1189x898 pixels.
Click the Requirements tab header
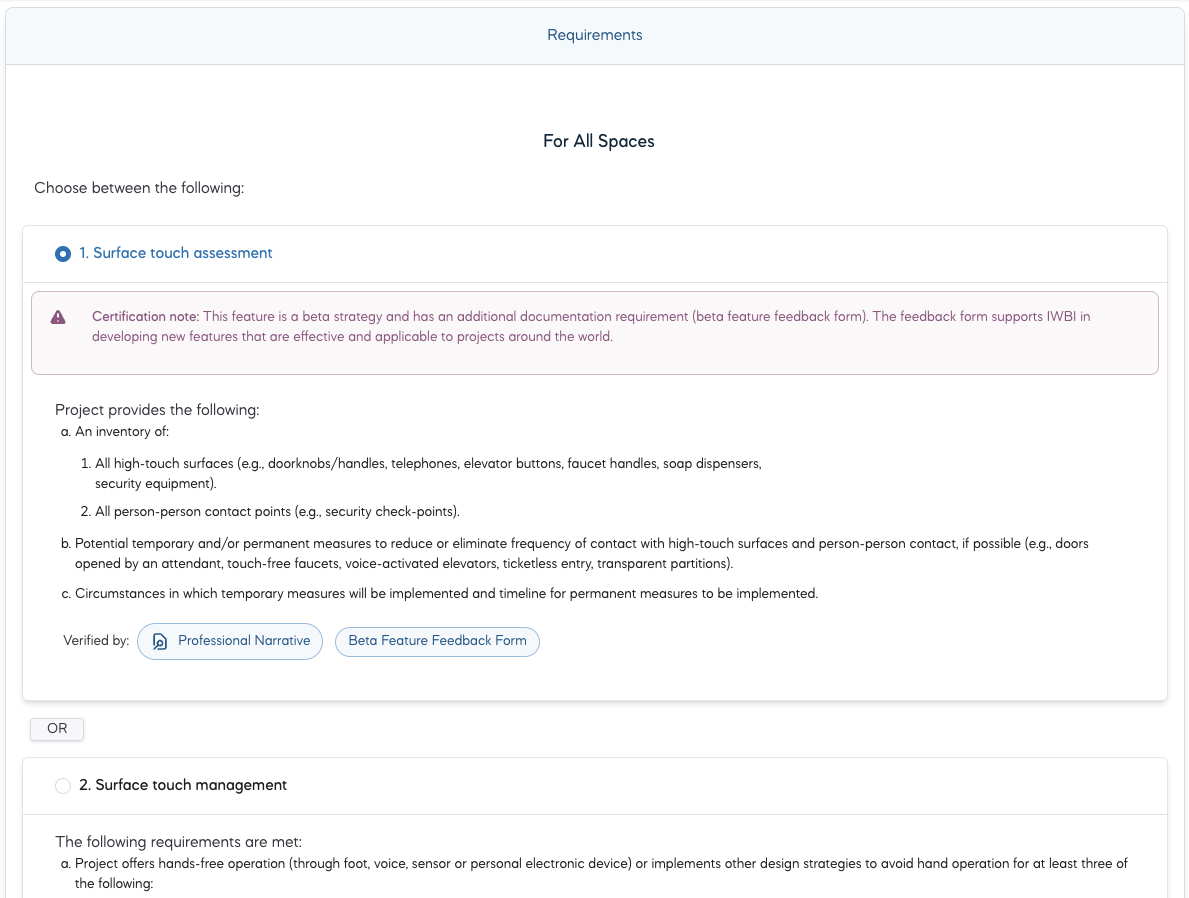[x=594, y=35]
